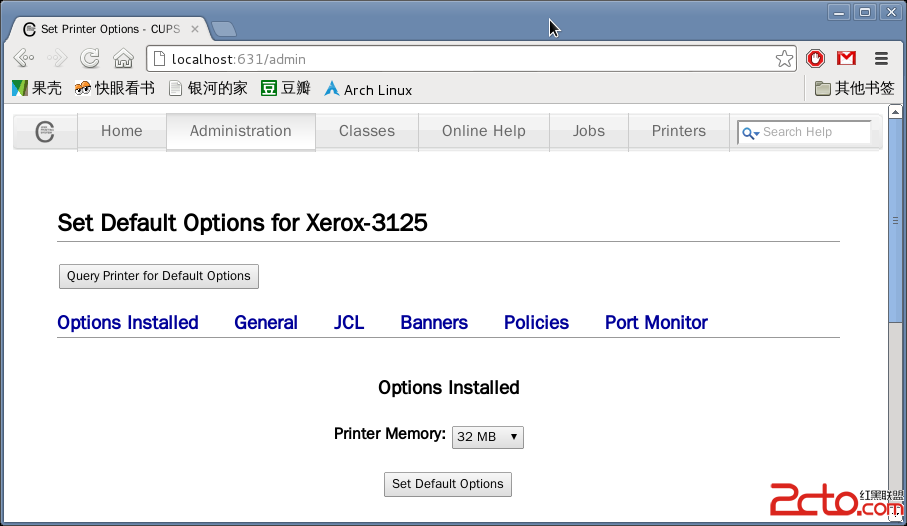907x526 pixels.
Task: Close the browser window
Action: [891, 12]
